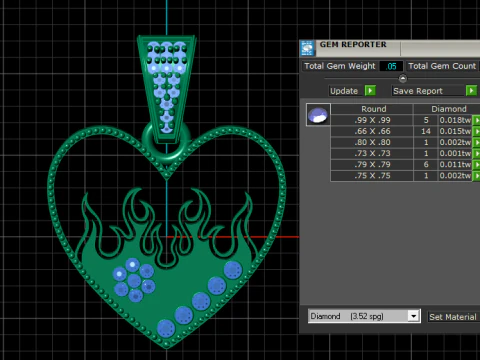Click the Diamond column header
The image size is (480, 360).
point(448,109)
